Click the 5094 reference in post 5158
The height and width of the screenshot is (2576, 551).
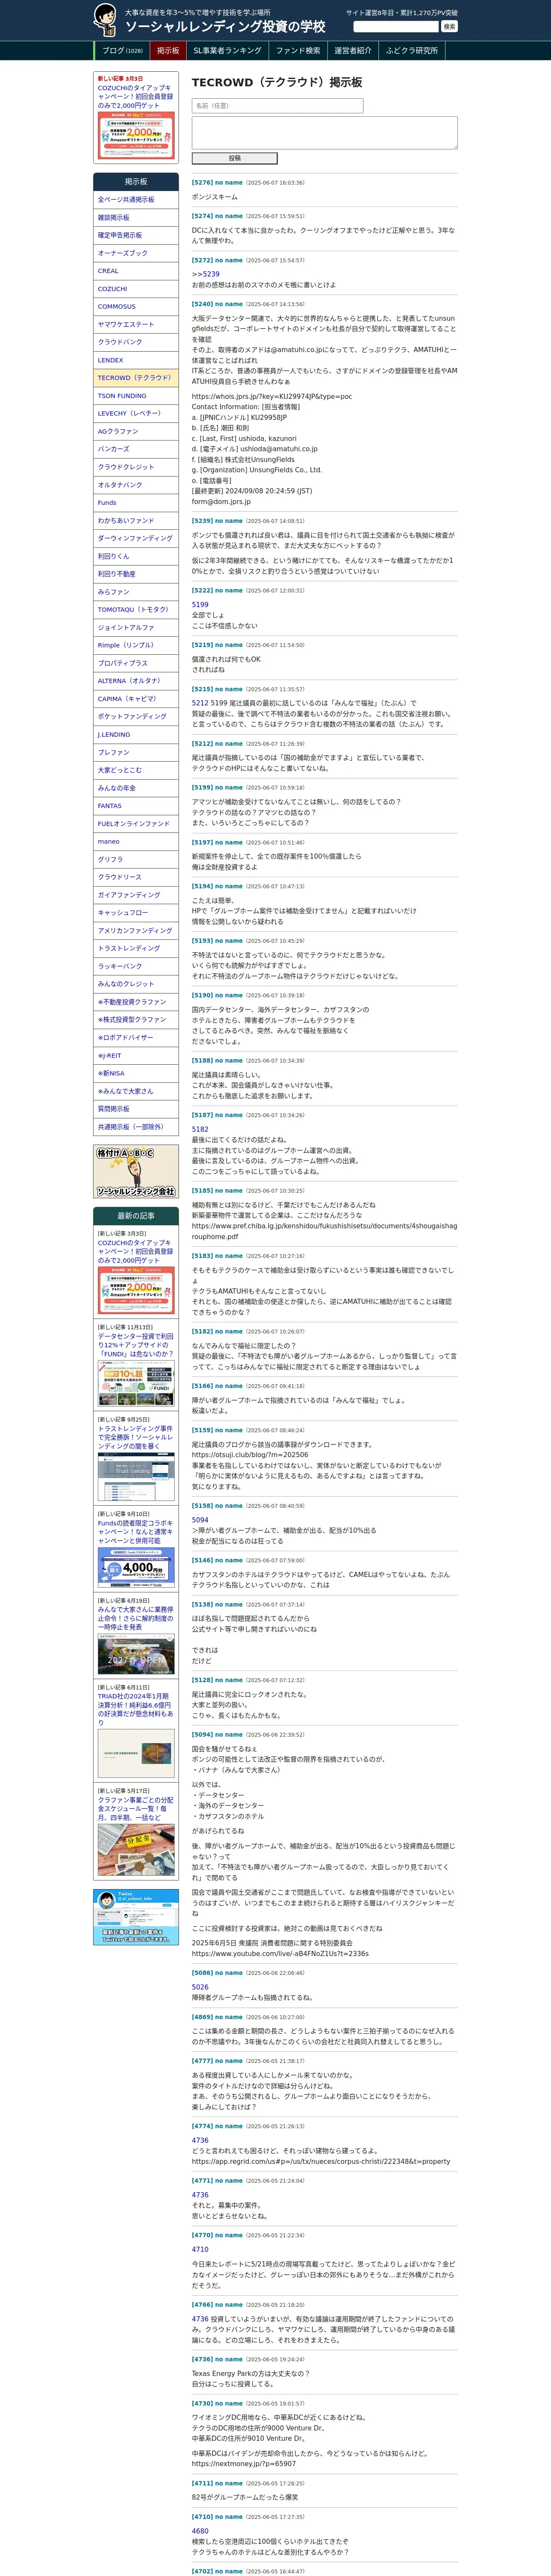pyautogui.click(x=200, y=1520)
